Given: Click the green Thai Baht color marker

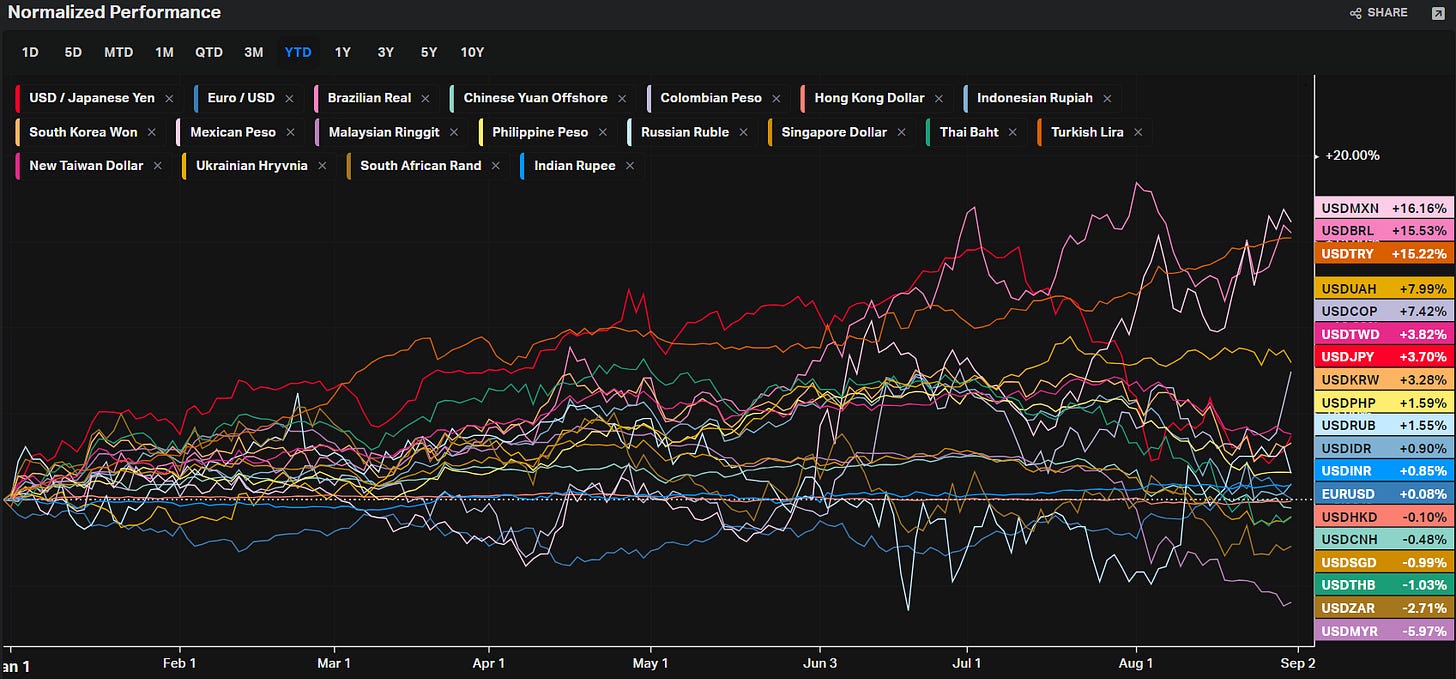Looking at the screenshot, I should coord(929,132).
